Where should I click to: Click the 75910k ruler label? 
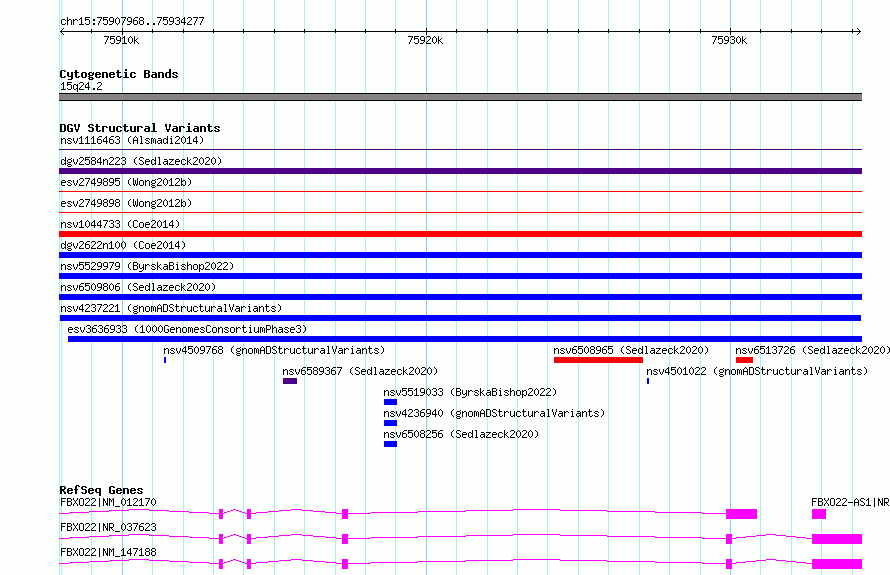coord(121,40)
